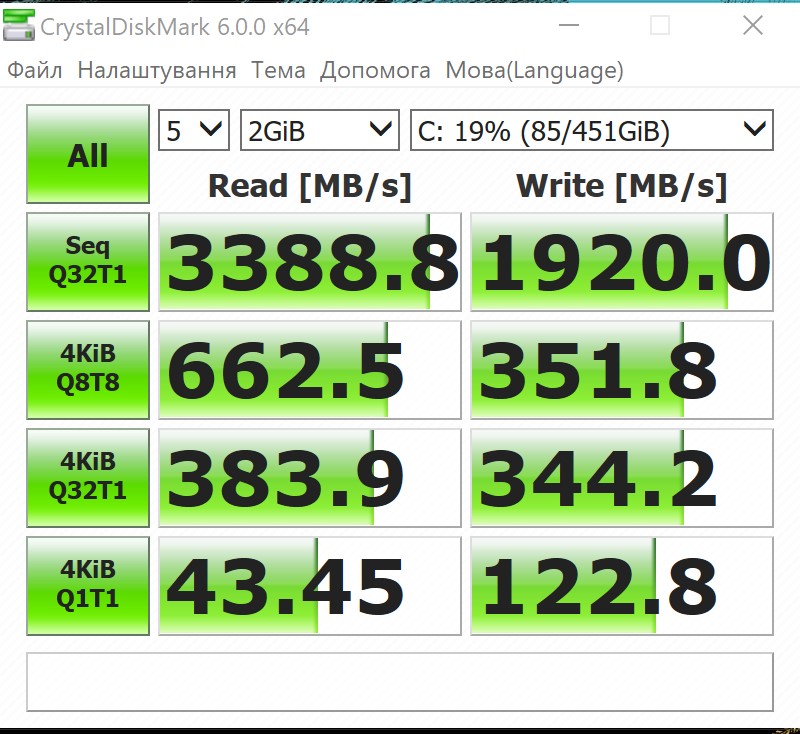The height and width of the screenshot is (734, 800).
Task: Click the 4KiB Q8T8 write result 351.8
Action: point(622,370)
